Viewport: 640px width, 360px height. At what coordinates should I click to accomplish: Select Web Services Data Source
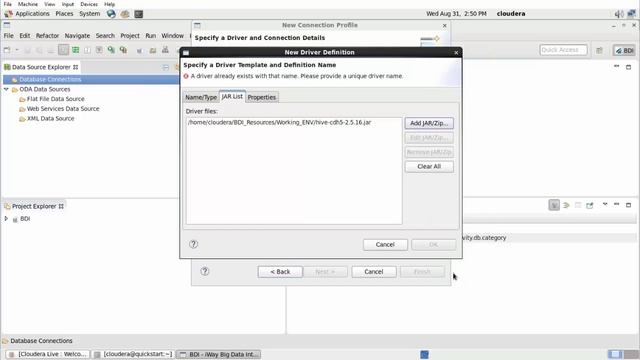tap(62, 109)
